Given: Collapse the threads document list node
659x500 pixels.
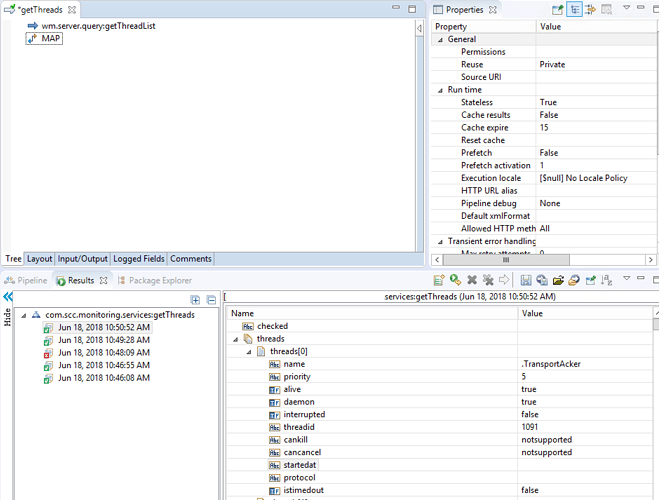Looking at the screenshot, I should tap(235, 339).
